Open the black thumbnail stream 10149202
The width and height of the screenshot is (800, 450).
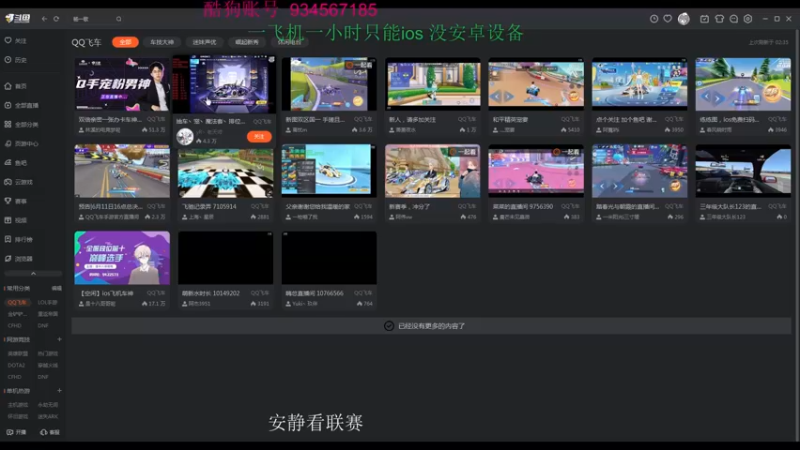[x=226, y=258]
